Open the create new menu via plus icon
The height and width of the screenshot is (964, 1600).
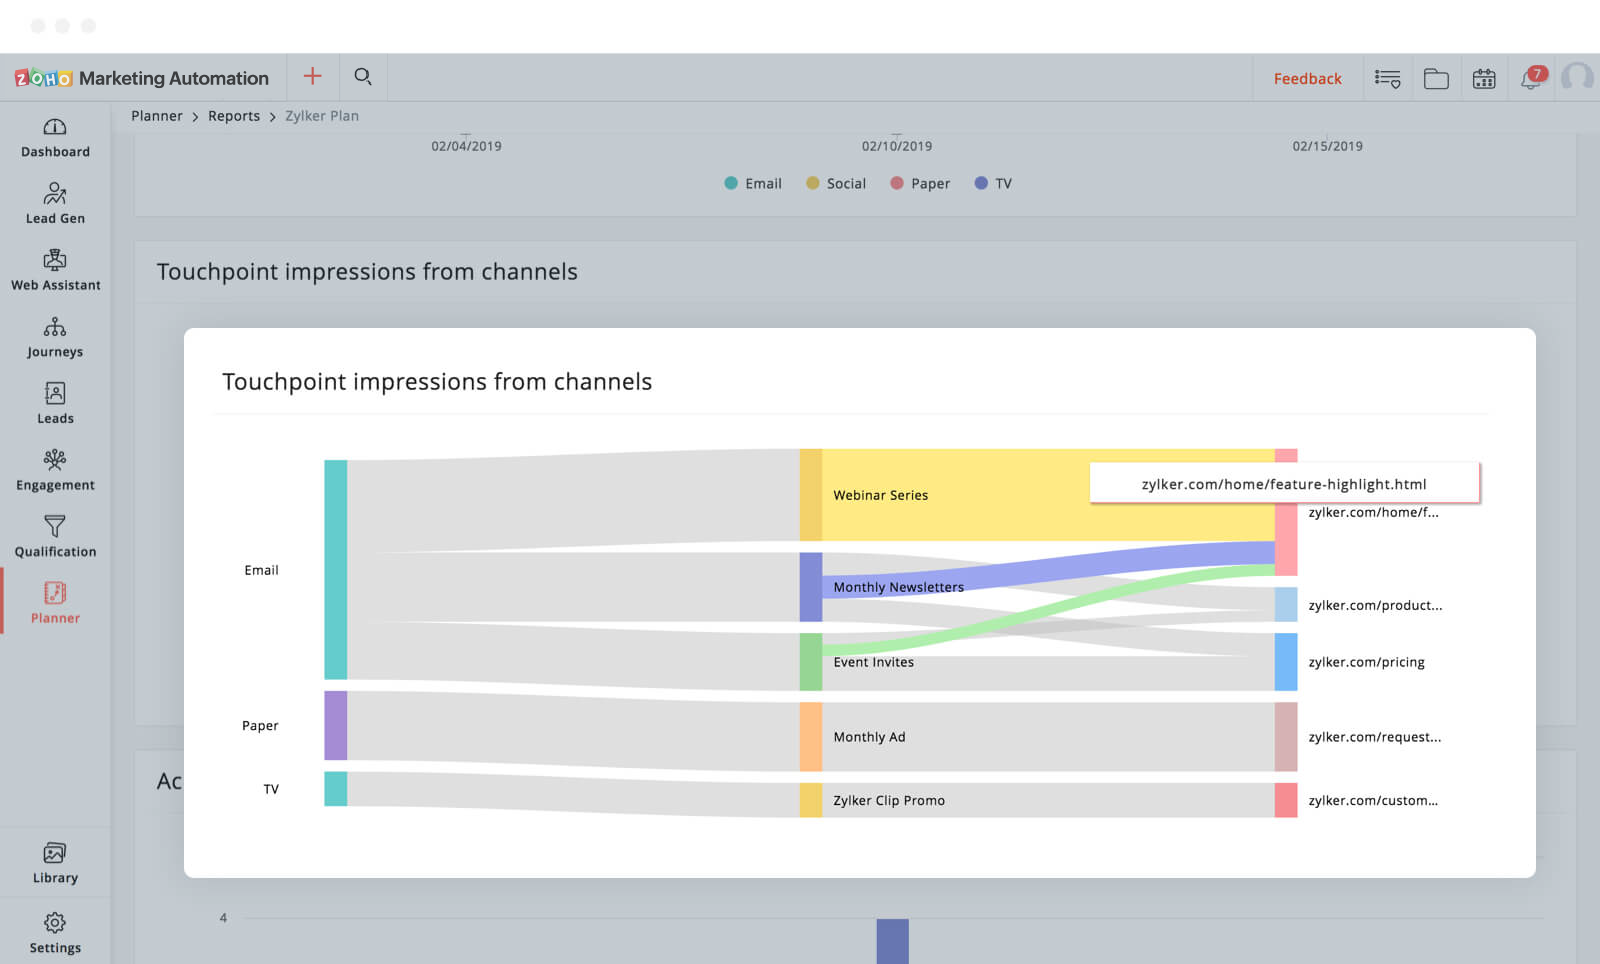click(312, 76)
